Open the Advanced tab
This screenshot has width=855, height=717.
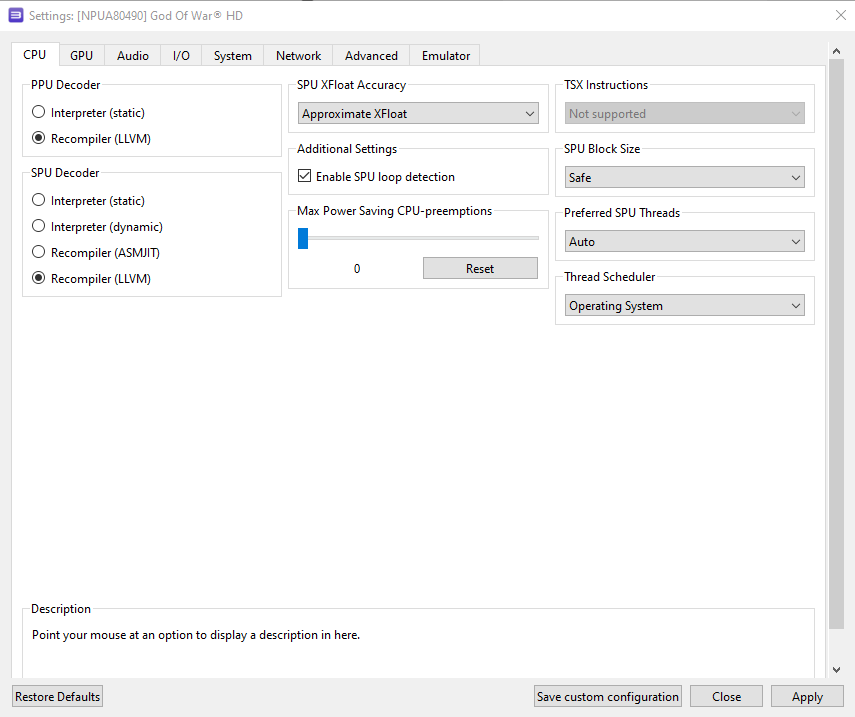point(371,56)
